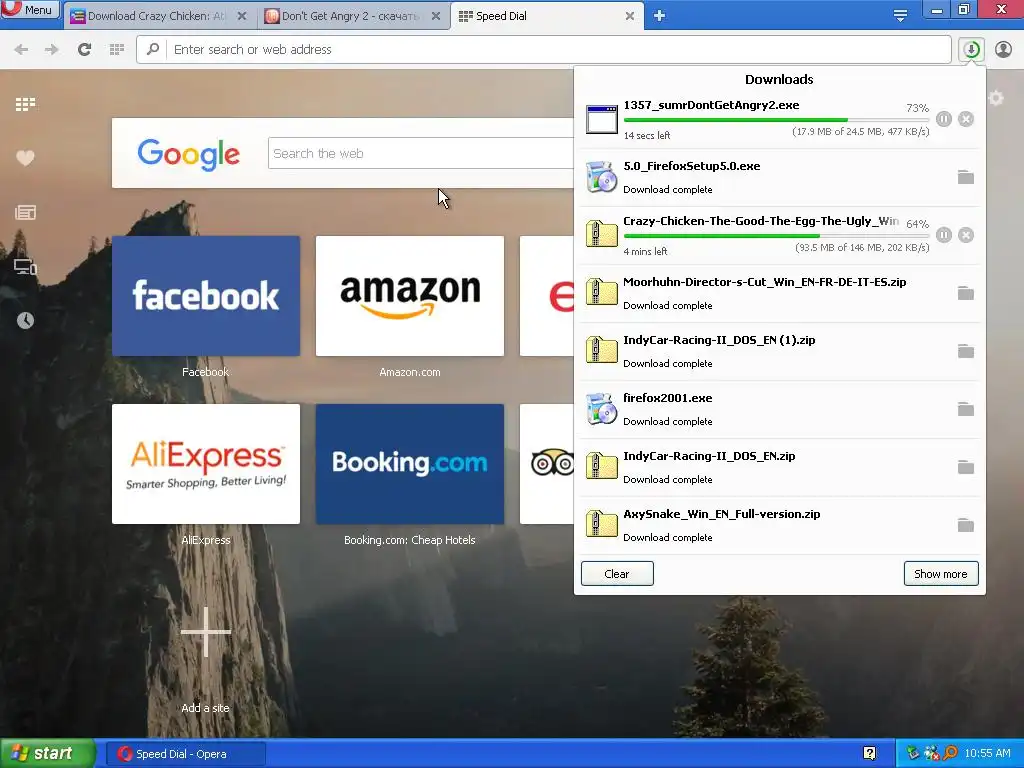Open 5.0_FirefoxSetup5.0.exe download entry

pyautogui.click(x=779, y=178)
